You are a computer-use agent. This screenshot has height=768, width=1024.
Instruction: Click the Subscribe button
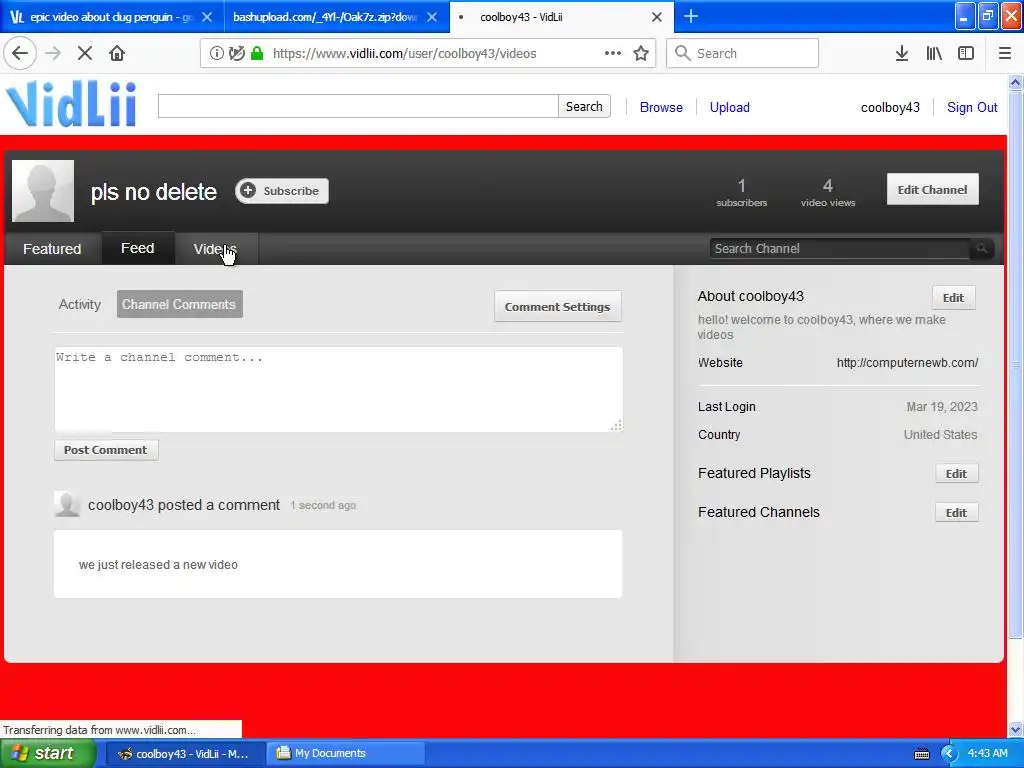[281, 191]
